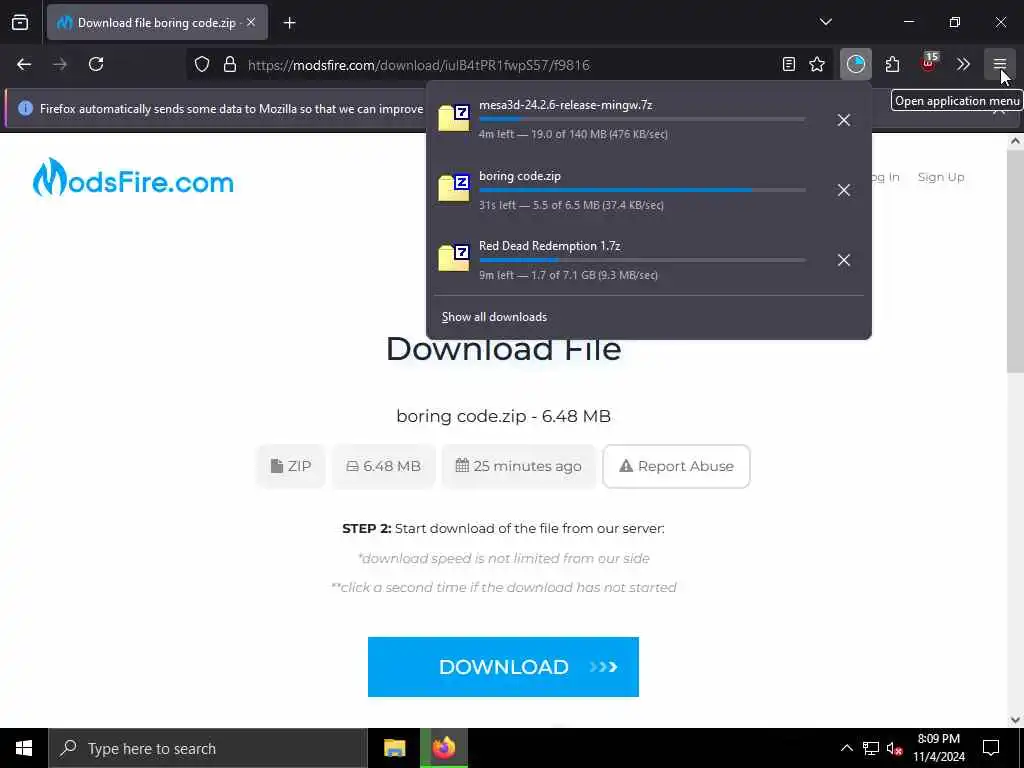Click the Type here to search box
This screenshot has width=1024, height=768.
click(208, 748)
